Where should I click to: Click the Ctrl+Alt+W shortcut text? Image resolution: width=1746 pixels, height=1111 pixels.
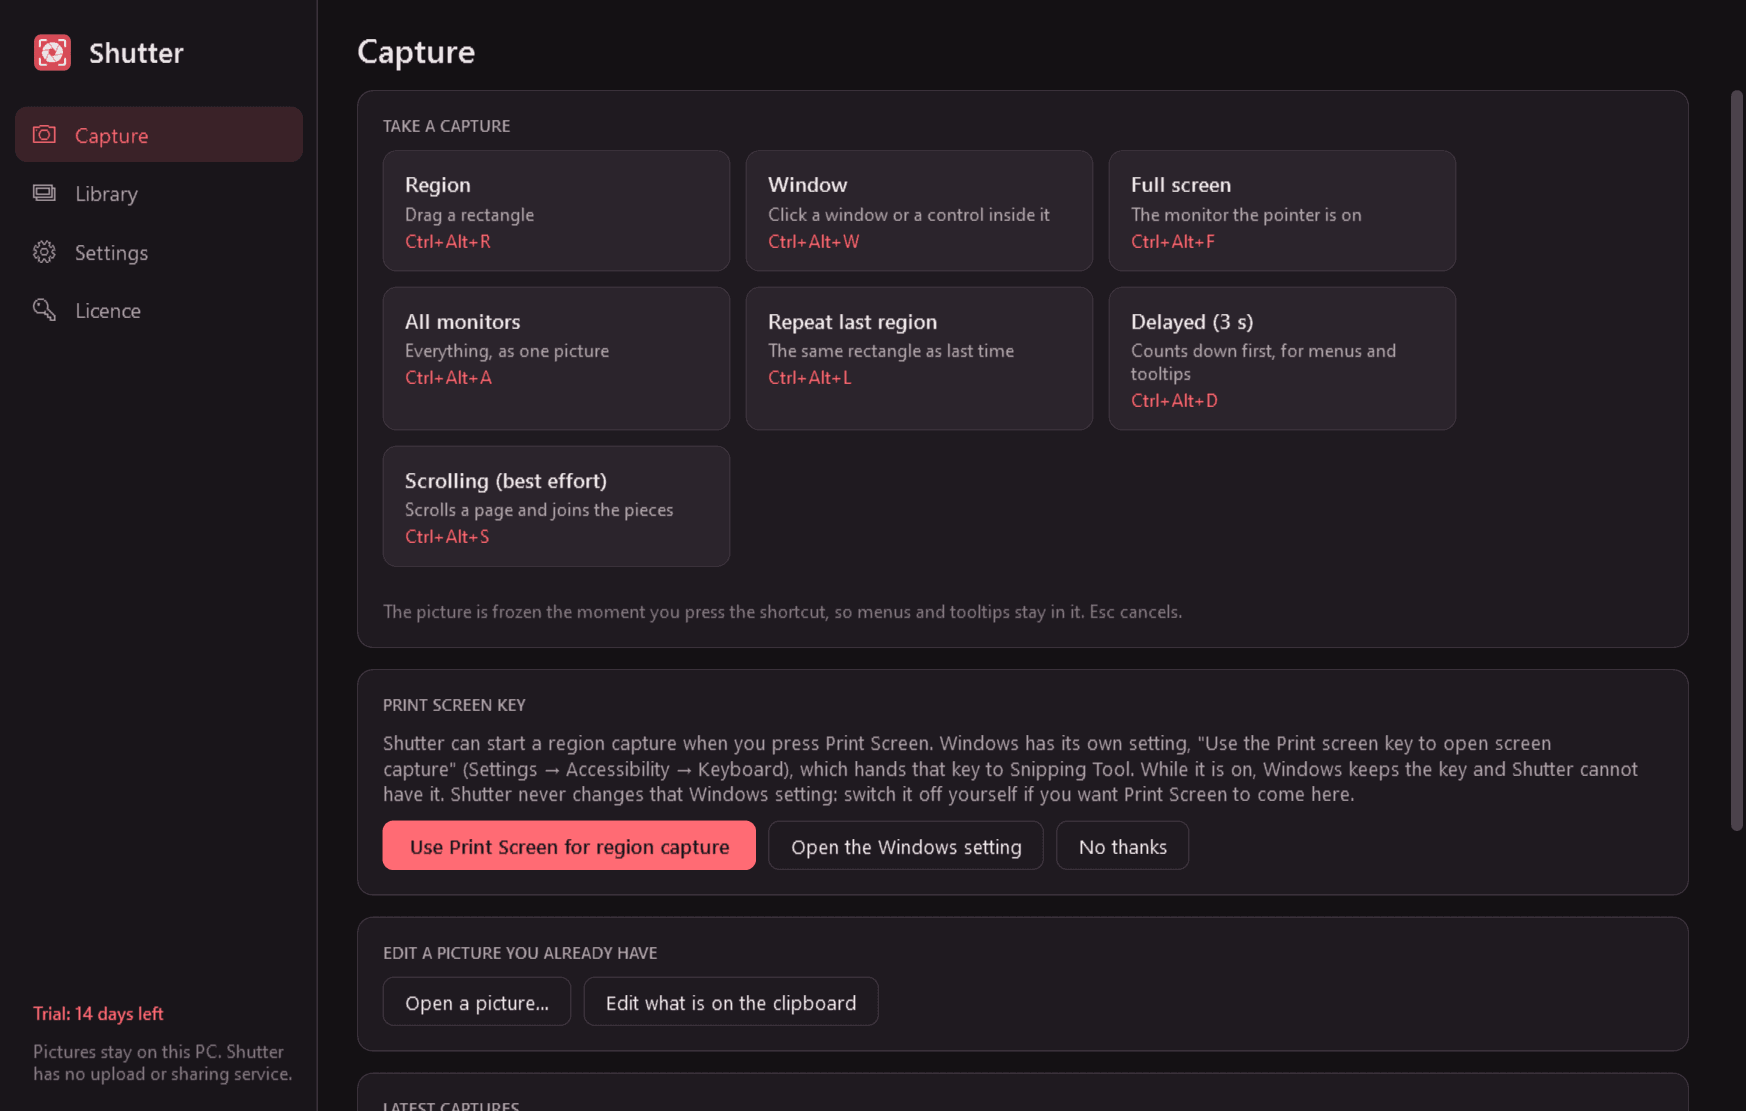pyautogui.click(x=813, y=241)
